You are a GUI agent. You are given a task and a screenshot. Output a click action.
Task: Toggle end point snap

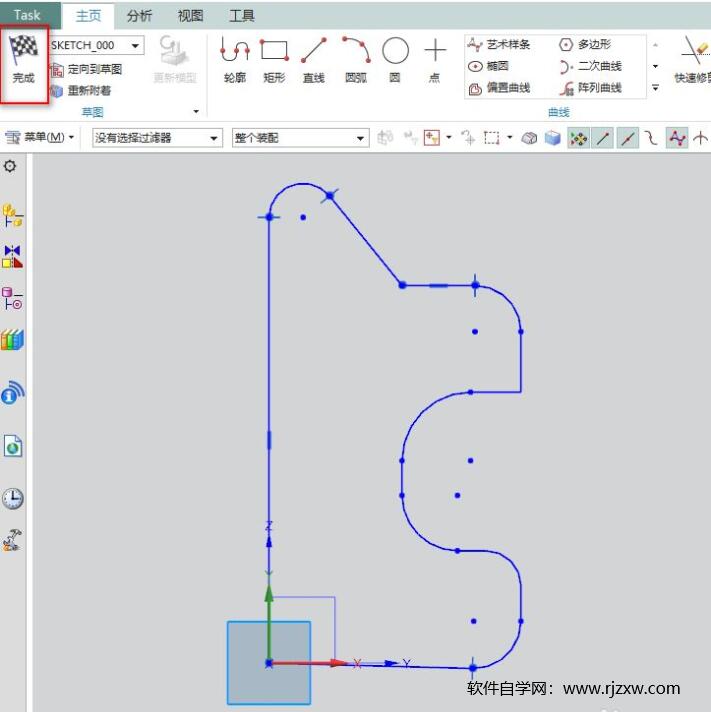point(603,138)
